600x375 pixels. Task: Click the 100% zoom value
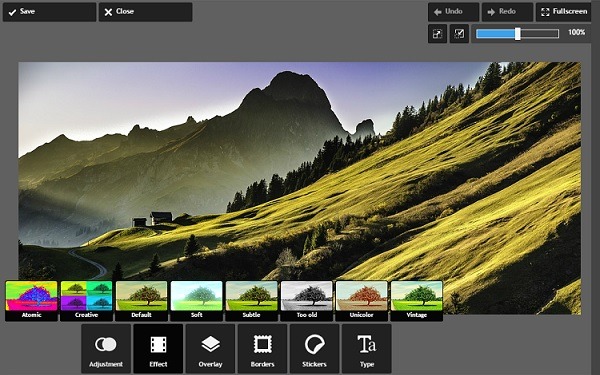pos(576,33)
